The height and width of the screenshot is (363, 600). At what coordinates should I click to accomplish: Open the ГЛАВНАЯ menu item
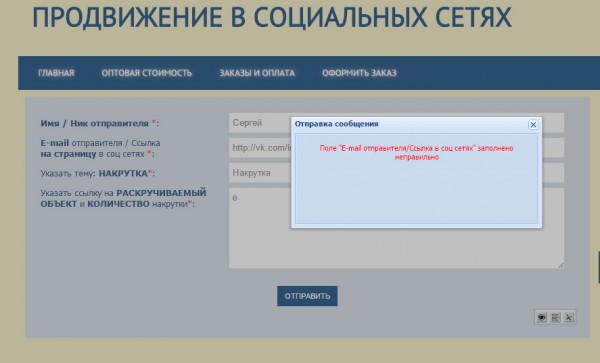tap(56, 73)
